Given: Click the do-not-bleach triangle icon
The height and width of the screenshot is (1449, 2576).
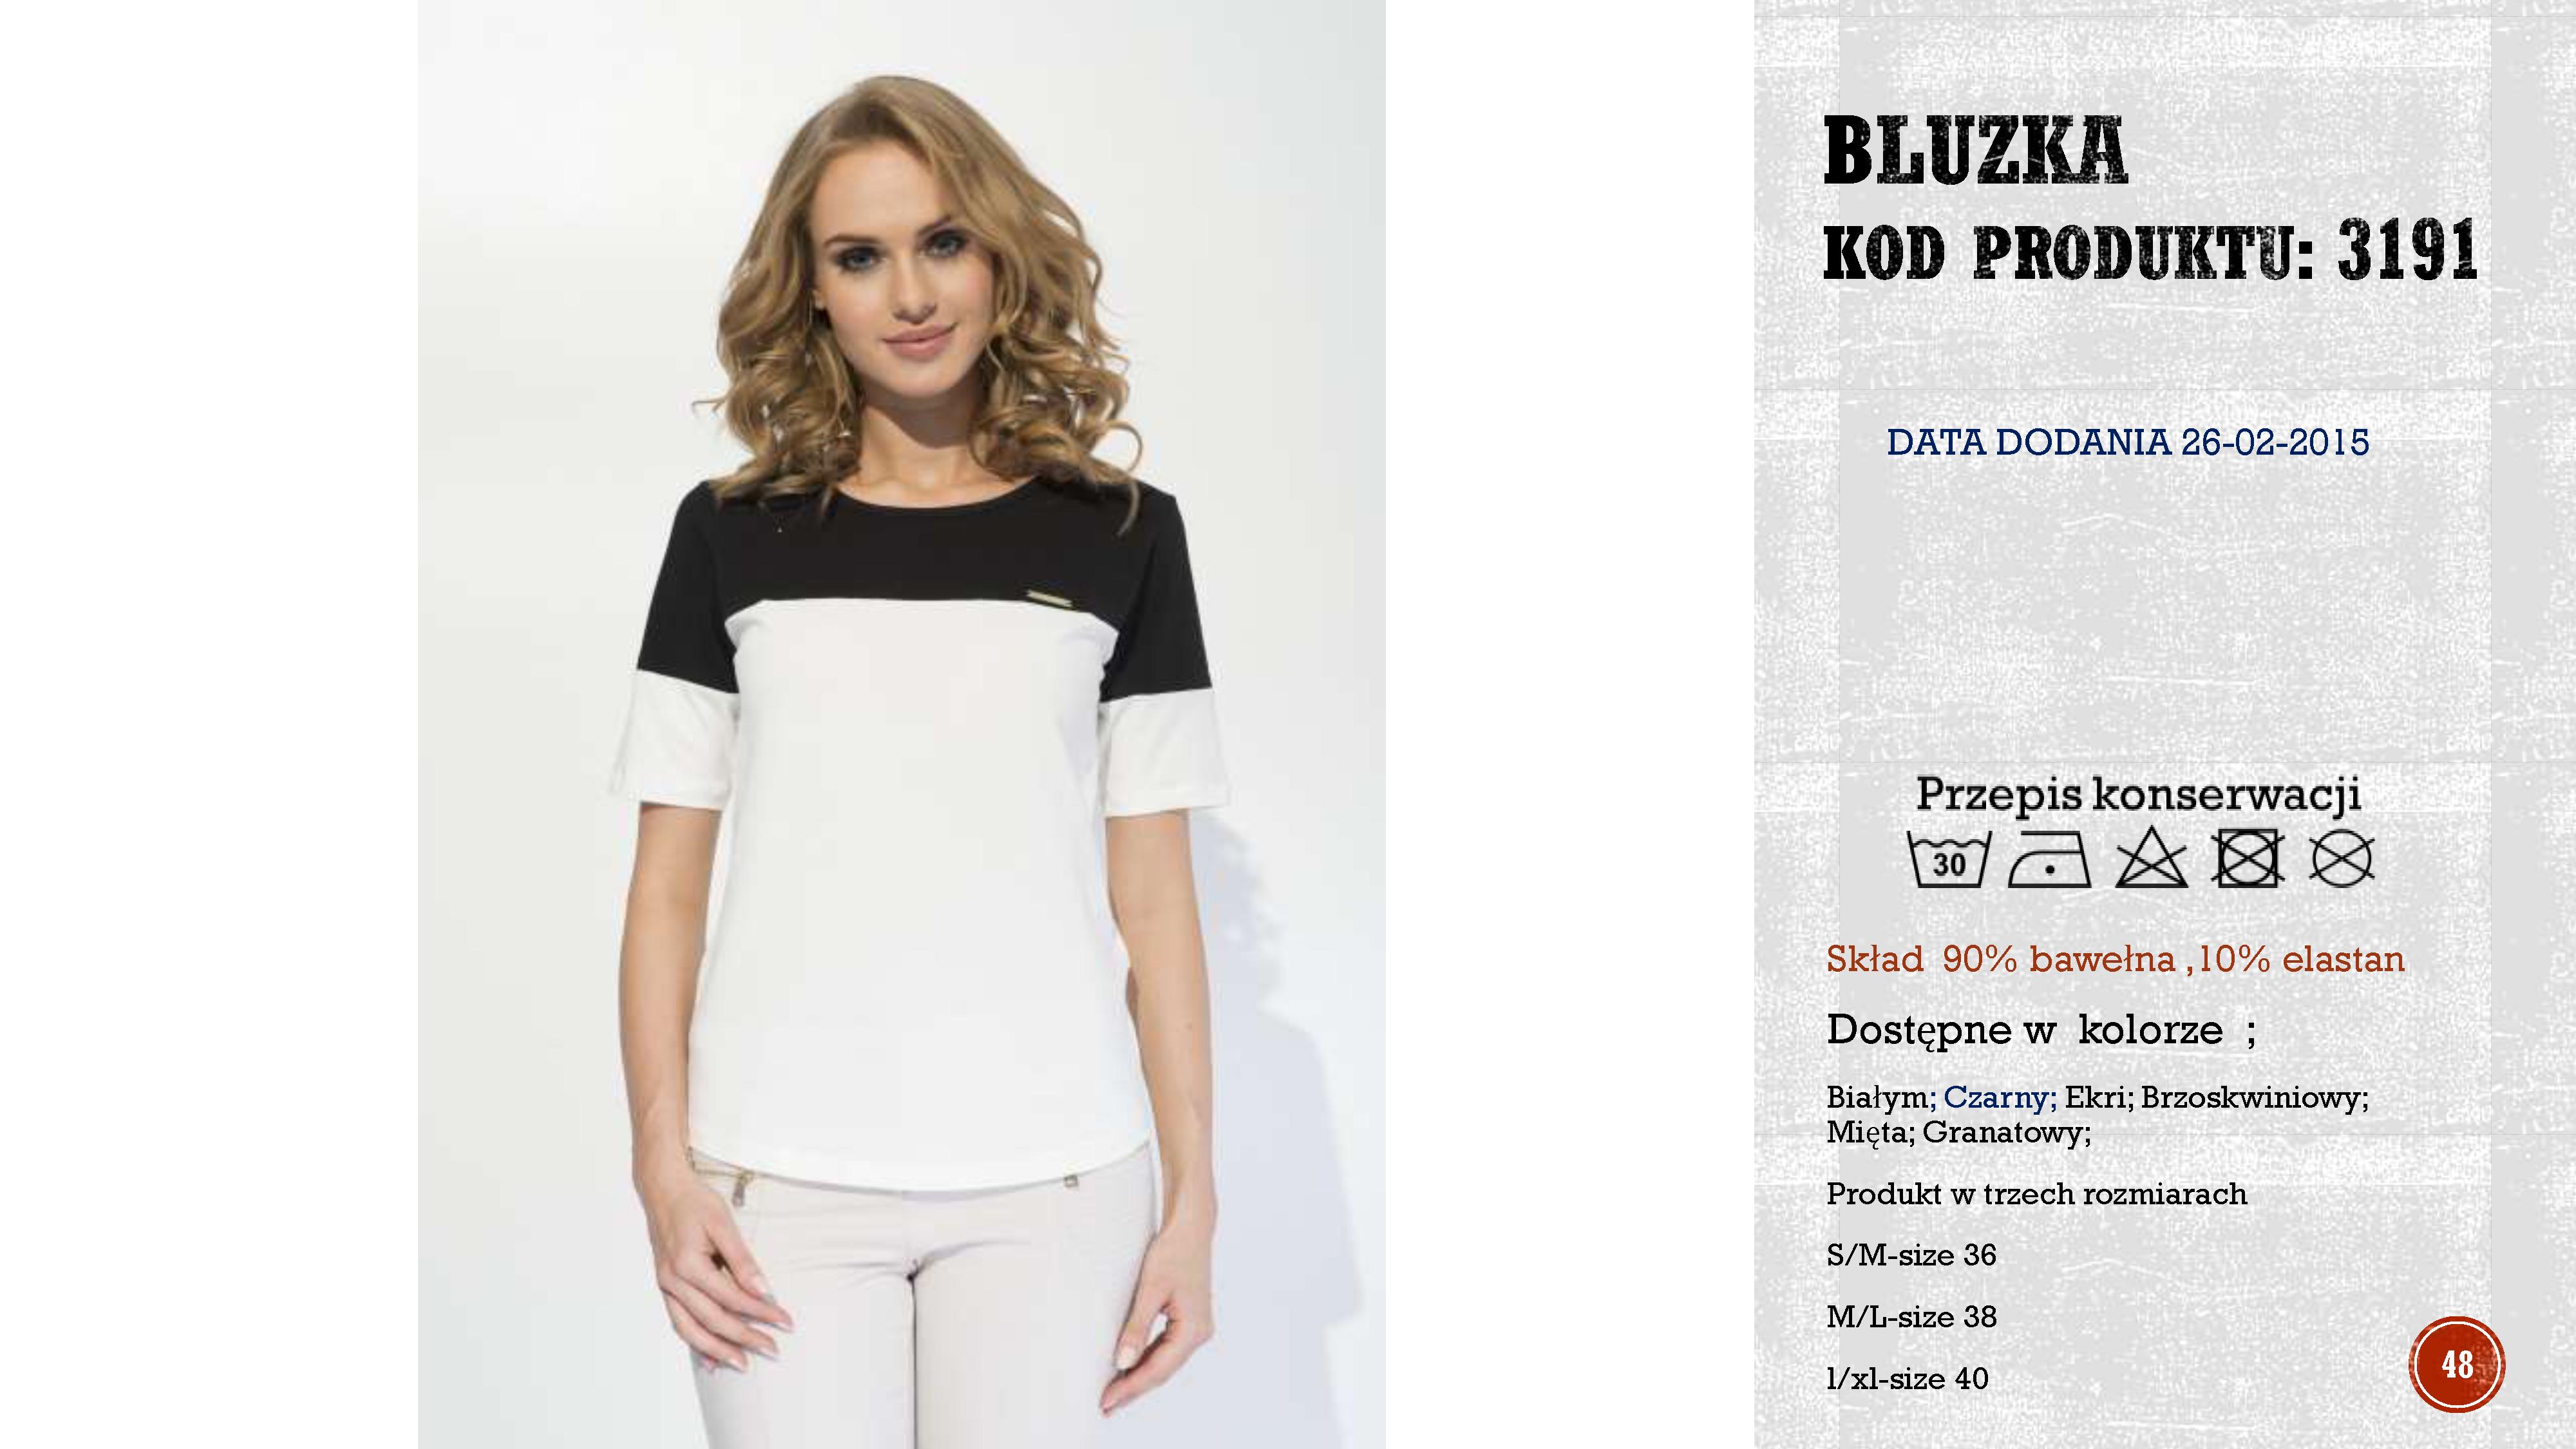Looking at the screenshot, I should pyautogui.click(x=2151, y=859).
